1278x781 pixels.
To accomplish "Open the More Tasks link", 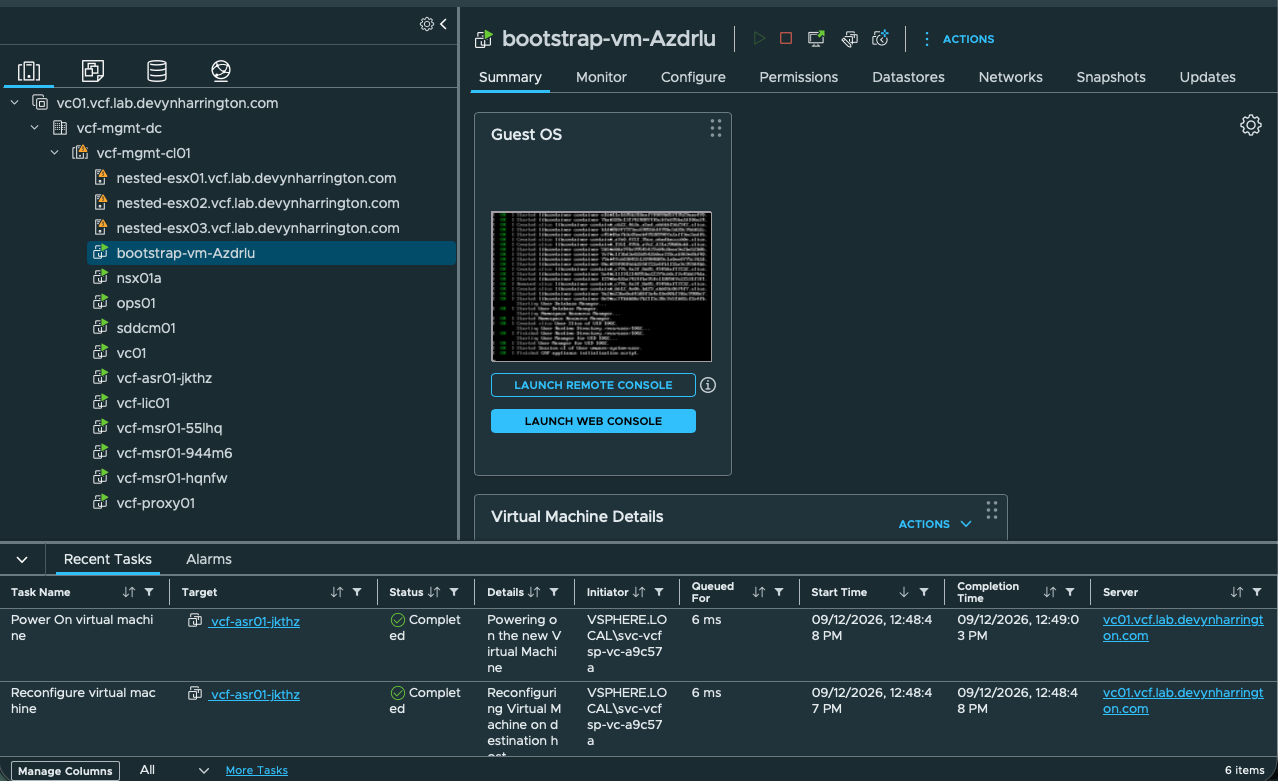I will (257, 770).
